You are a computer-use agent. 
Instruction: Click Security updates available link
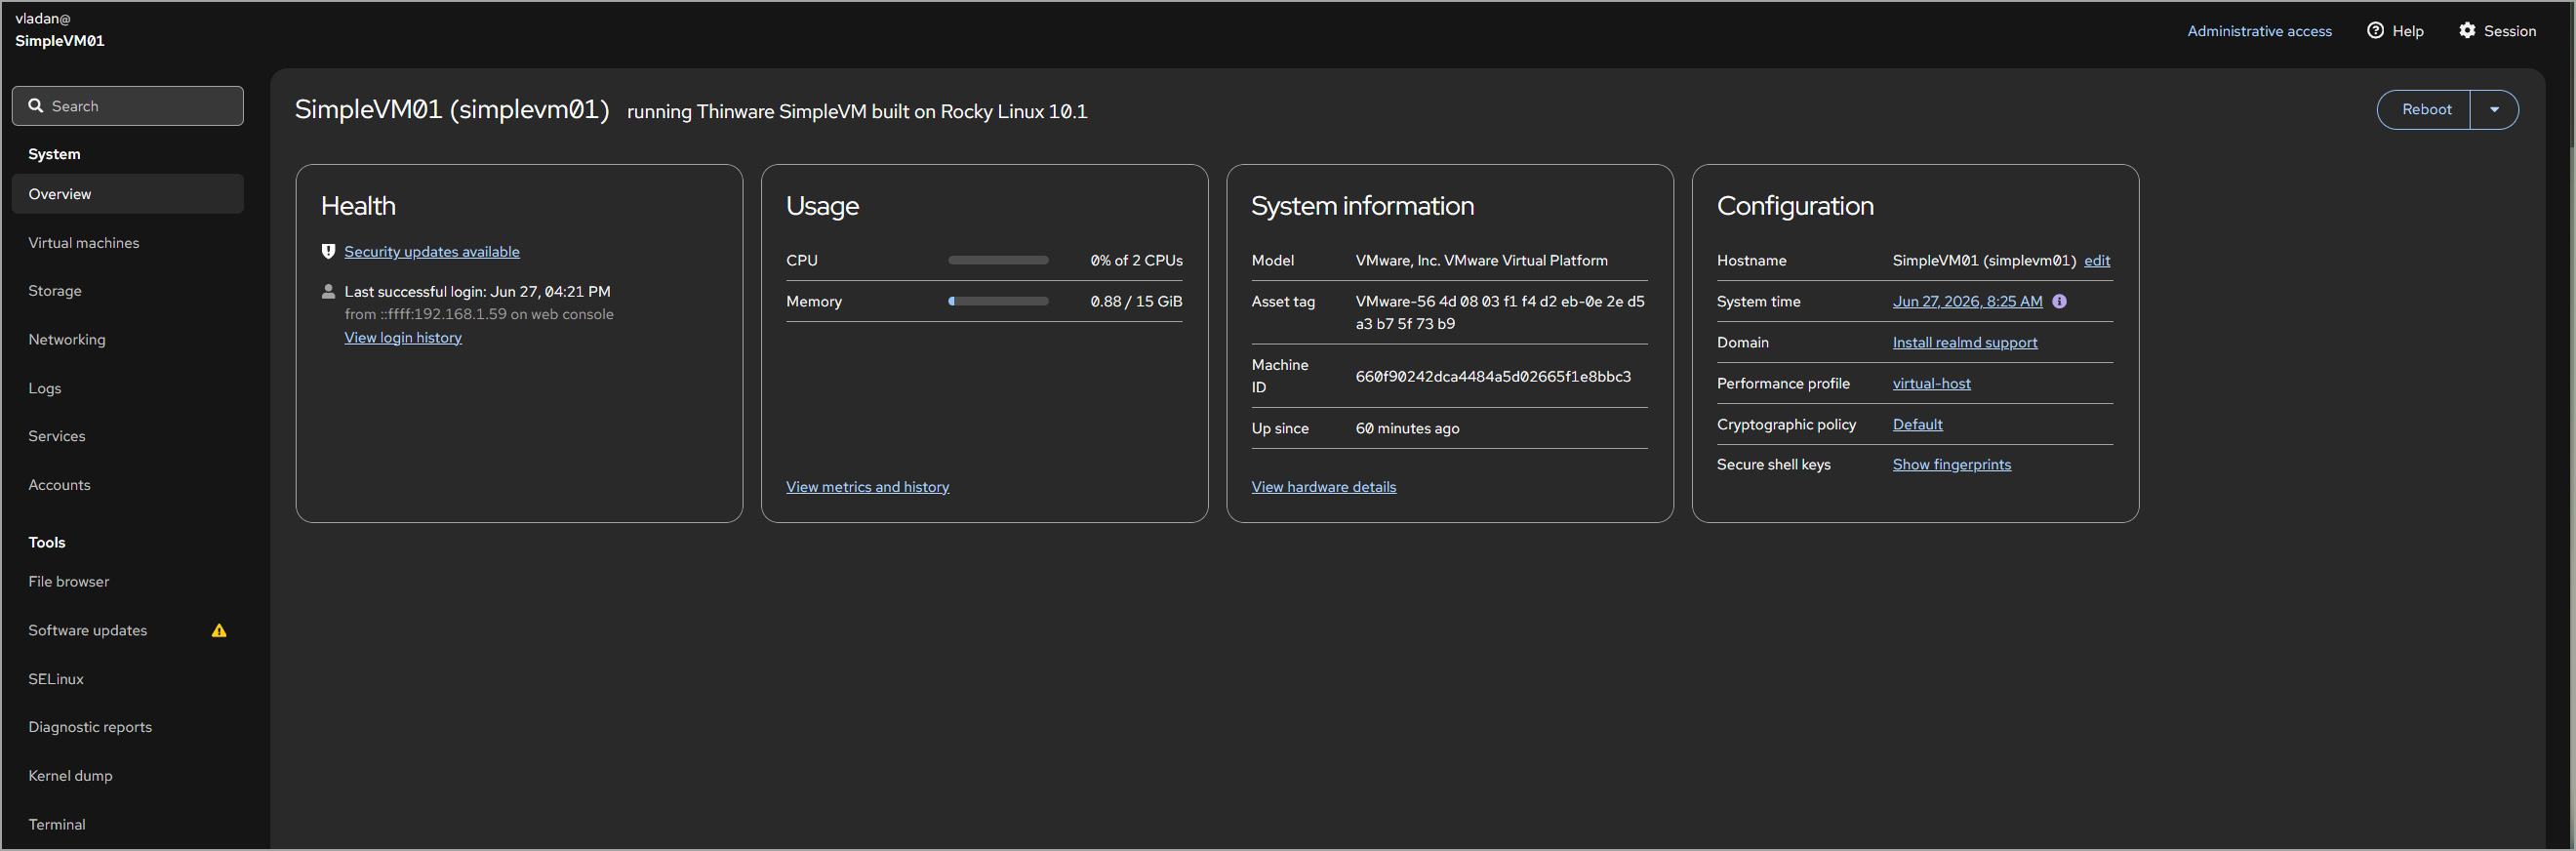click(x=432, y=252)
